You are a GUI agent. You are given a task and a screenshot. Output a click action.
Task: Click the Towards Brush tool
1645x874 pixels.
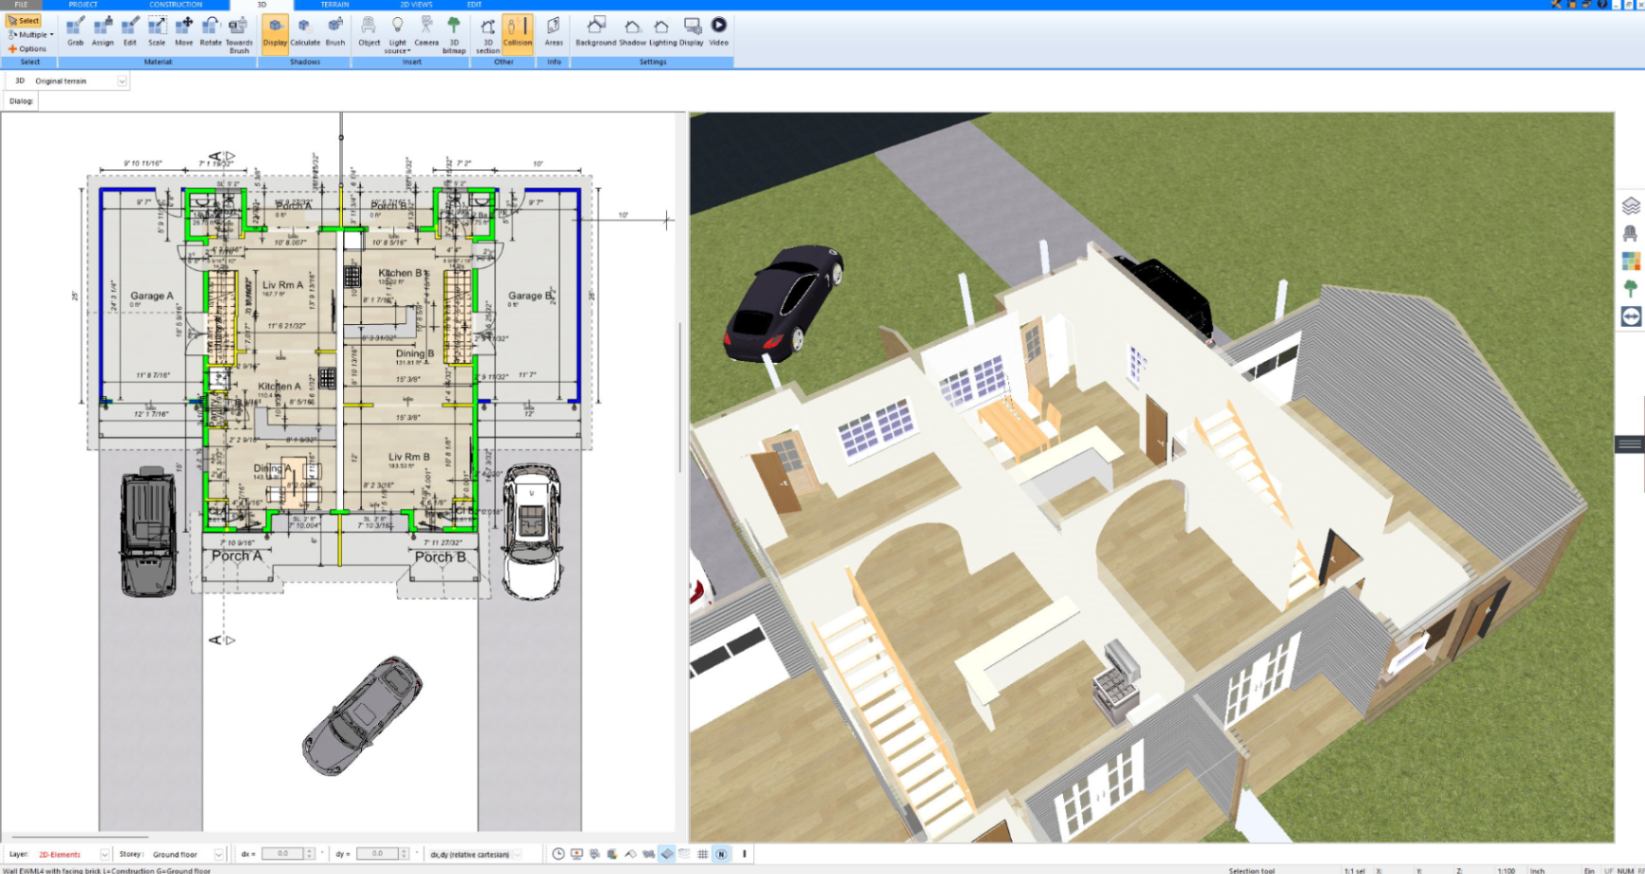pyautogui.click(x=239, y=35)
